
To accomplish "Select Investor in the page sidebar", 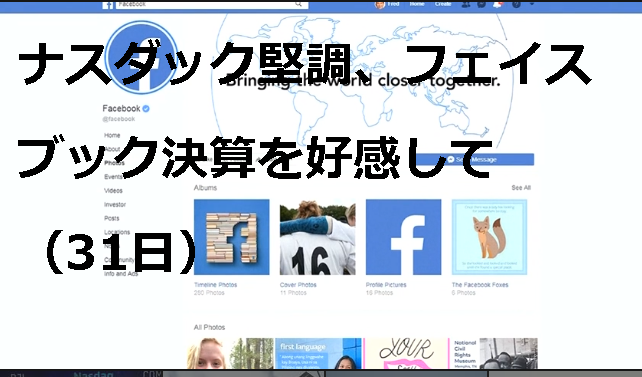I will coord(115,205).
